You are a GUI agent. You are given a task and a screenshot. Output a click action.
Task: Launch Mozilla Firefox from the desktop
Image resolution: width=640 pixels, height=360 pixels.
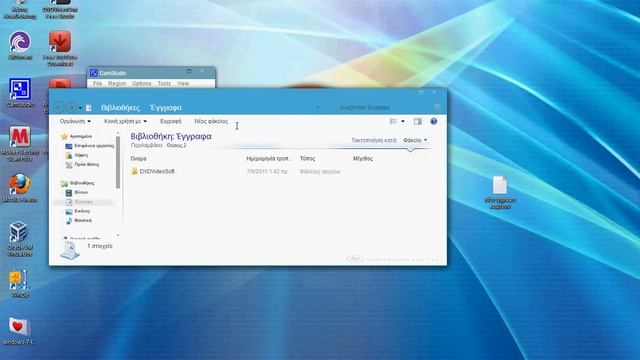click(20, 188)
